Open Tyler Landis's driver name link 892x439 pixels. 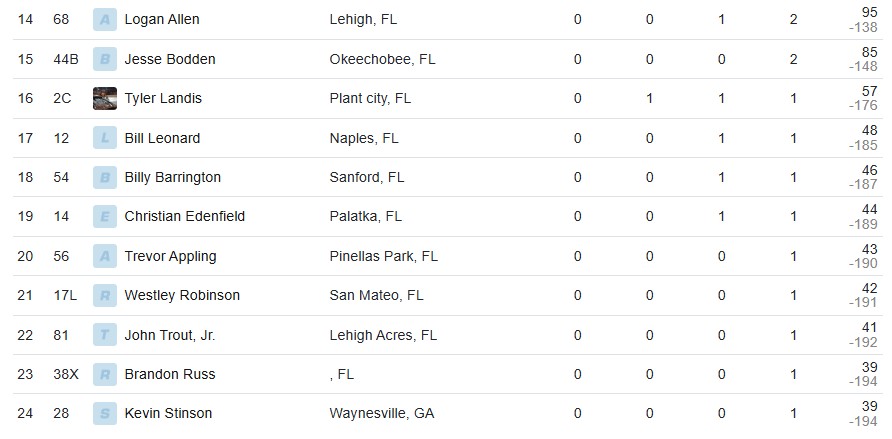pos(163,98)
